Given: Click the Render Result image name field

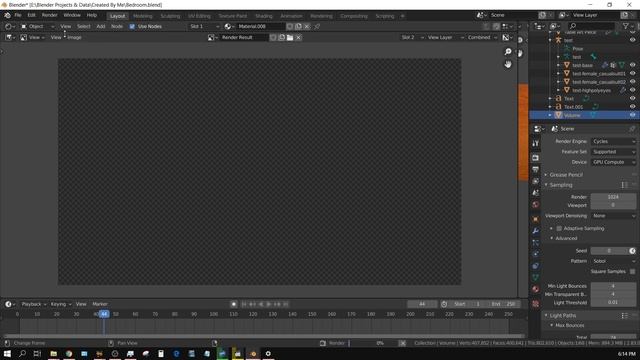Looking at the screenshot, I should (x=244, y=38).
